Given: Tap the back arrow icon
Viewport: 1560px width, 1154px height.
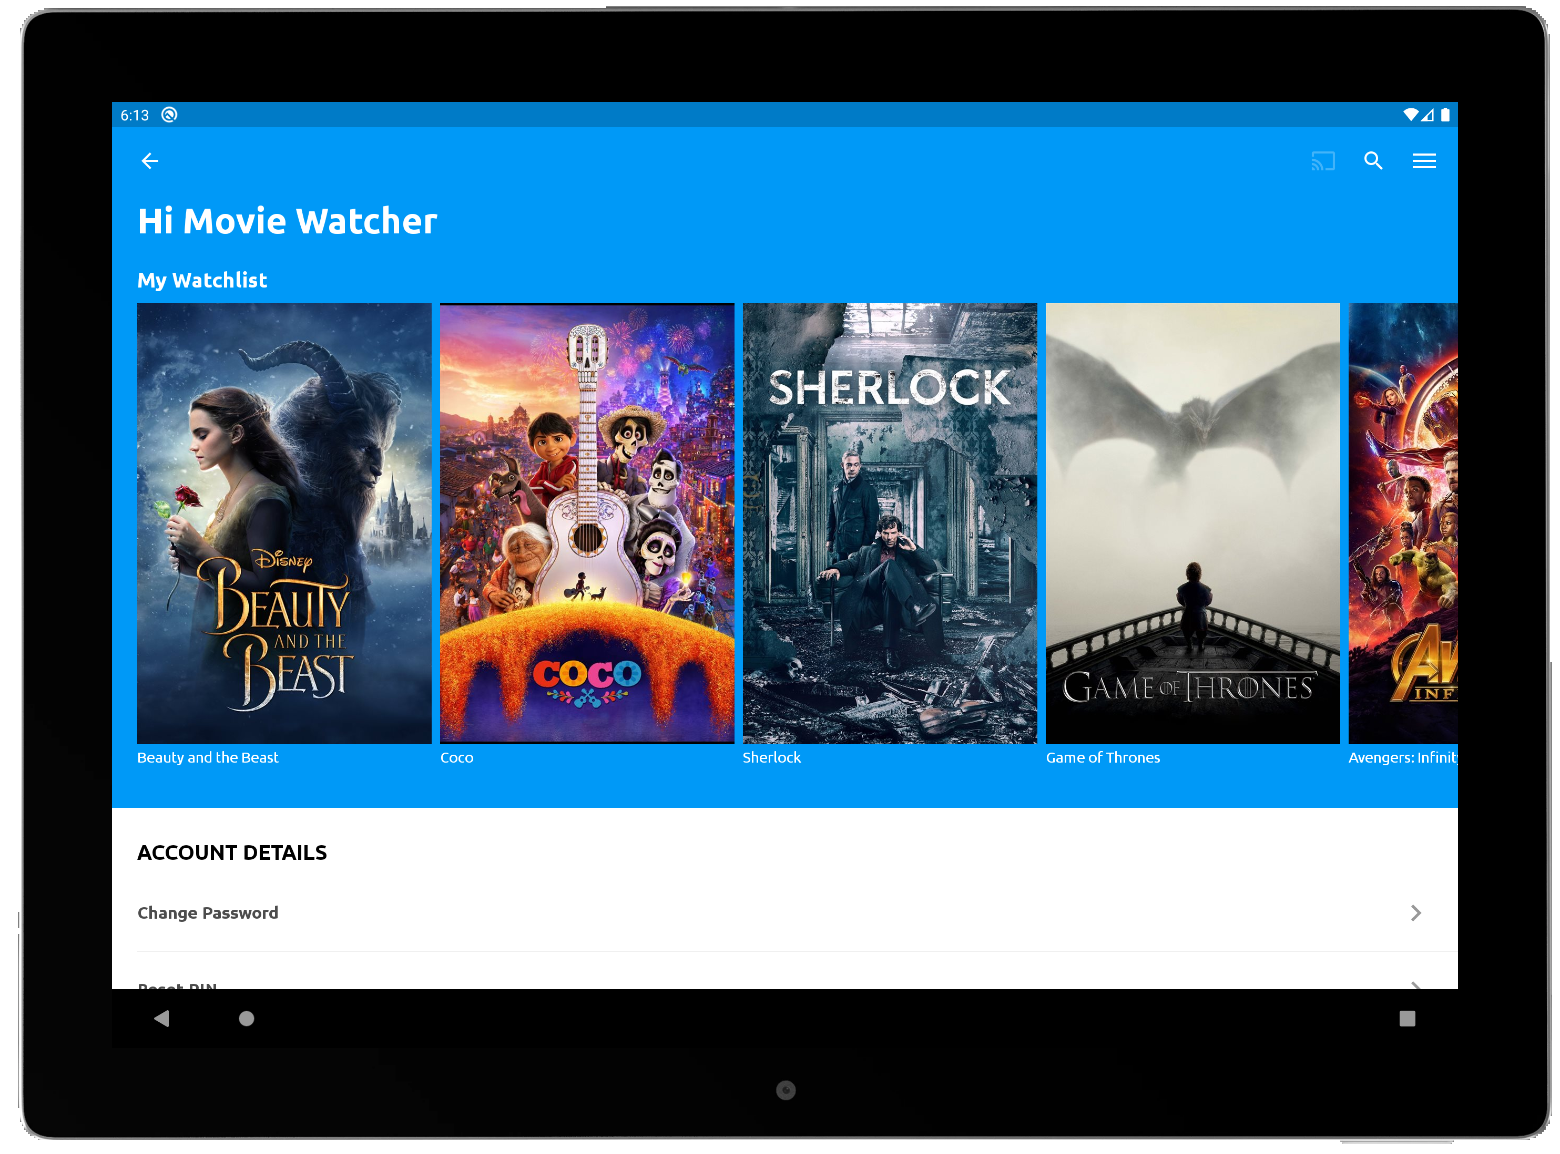Looking at the screenshot, I should point(150,161).
